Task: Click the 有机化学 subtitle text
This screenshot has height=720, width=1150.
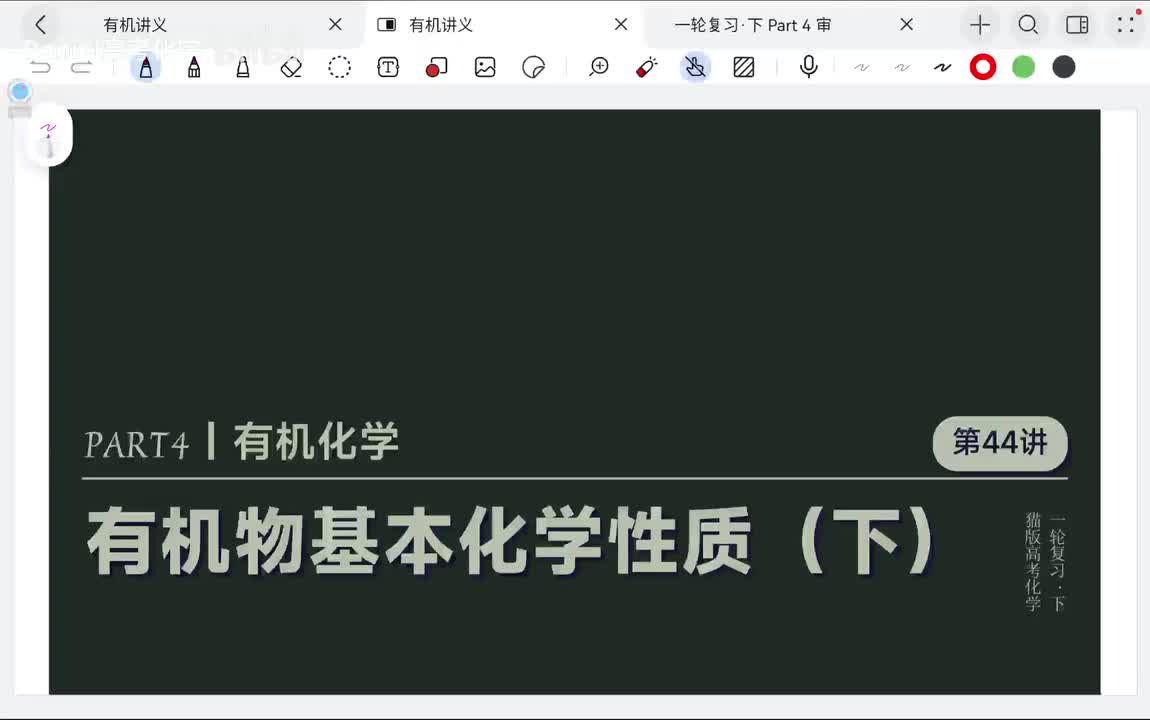Action: (x=316, y=441)
